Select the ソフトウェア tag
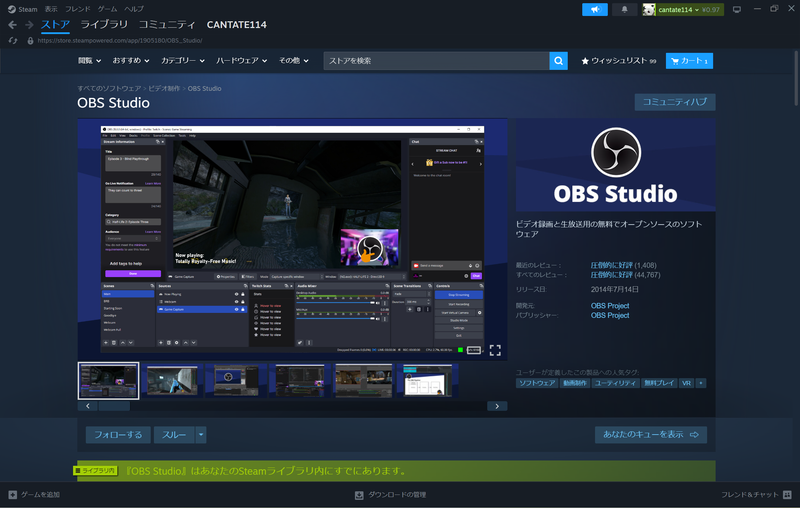The width and height of the screenshot is (800, 508). click(x=537, y=383)
